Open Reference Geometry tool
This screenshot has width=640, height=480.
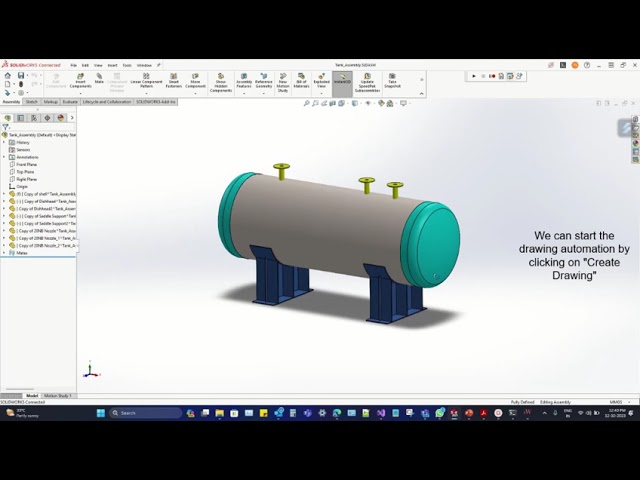(x=264, y=81)
